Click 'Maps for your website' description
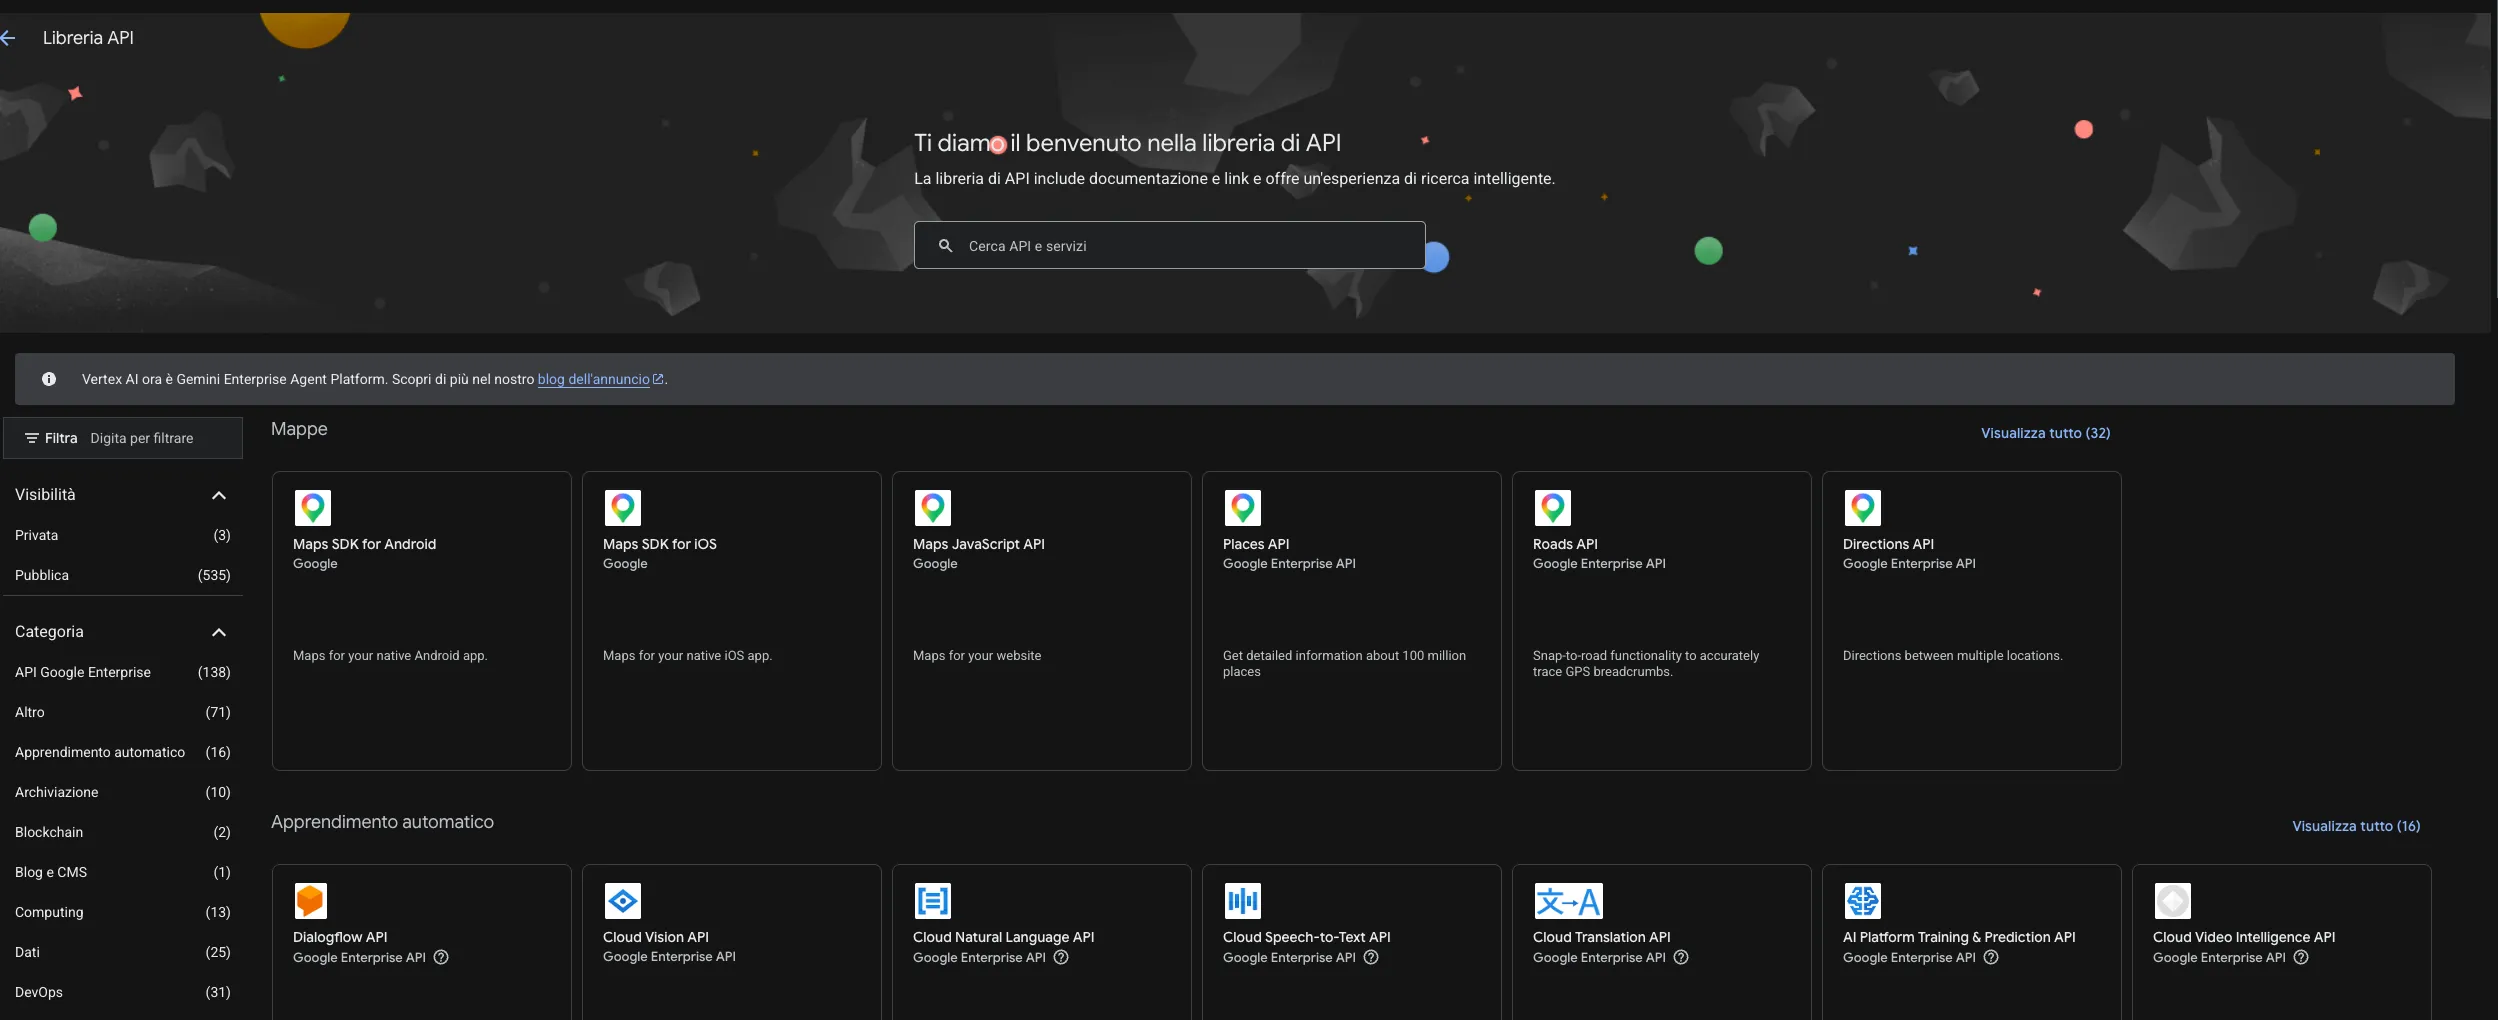The width and height of the screenshot is (2498, 1020). 977,656
